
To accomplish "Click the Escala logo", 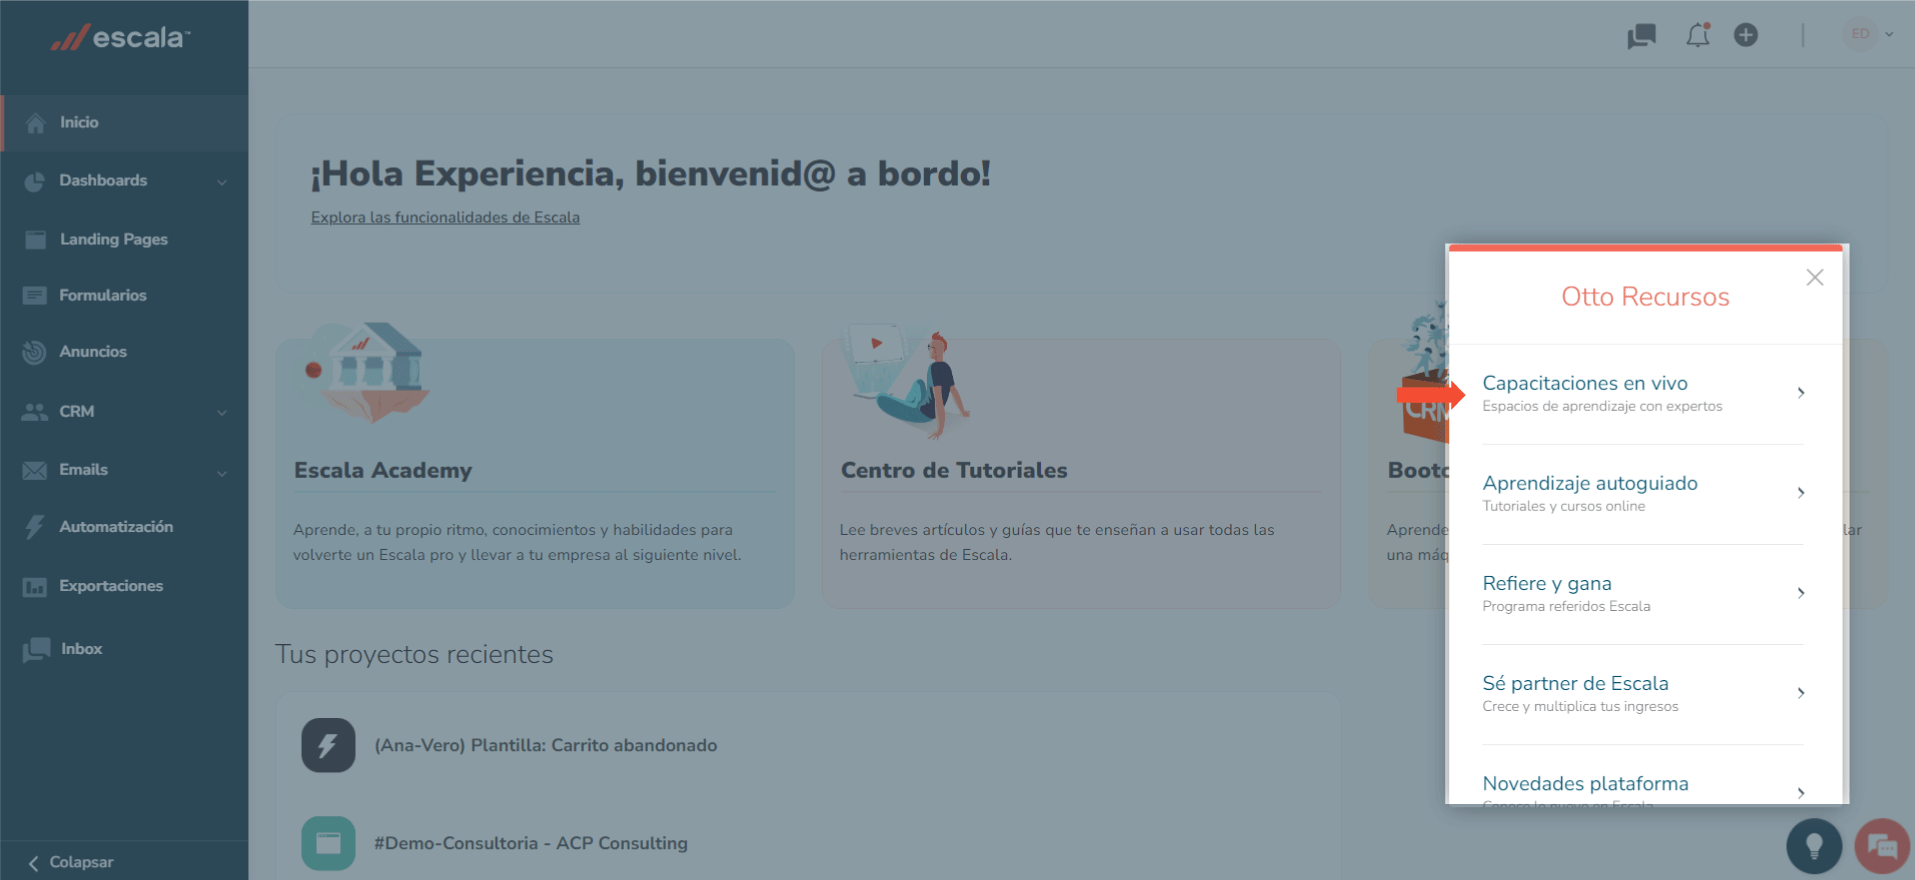I will pos(120,38).
